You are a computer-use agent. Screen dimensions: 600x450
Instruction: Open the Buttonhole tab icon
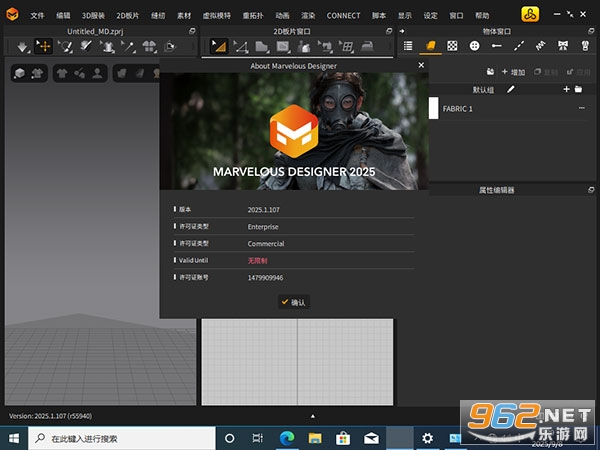[x=497, y=46]
